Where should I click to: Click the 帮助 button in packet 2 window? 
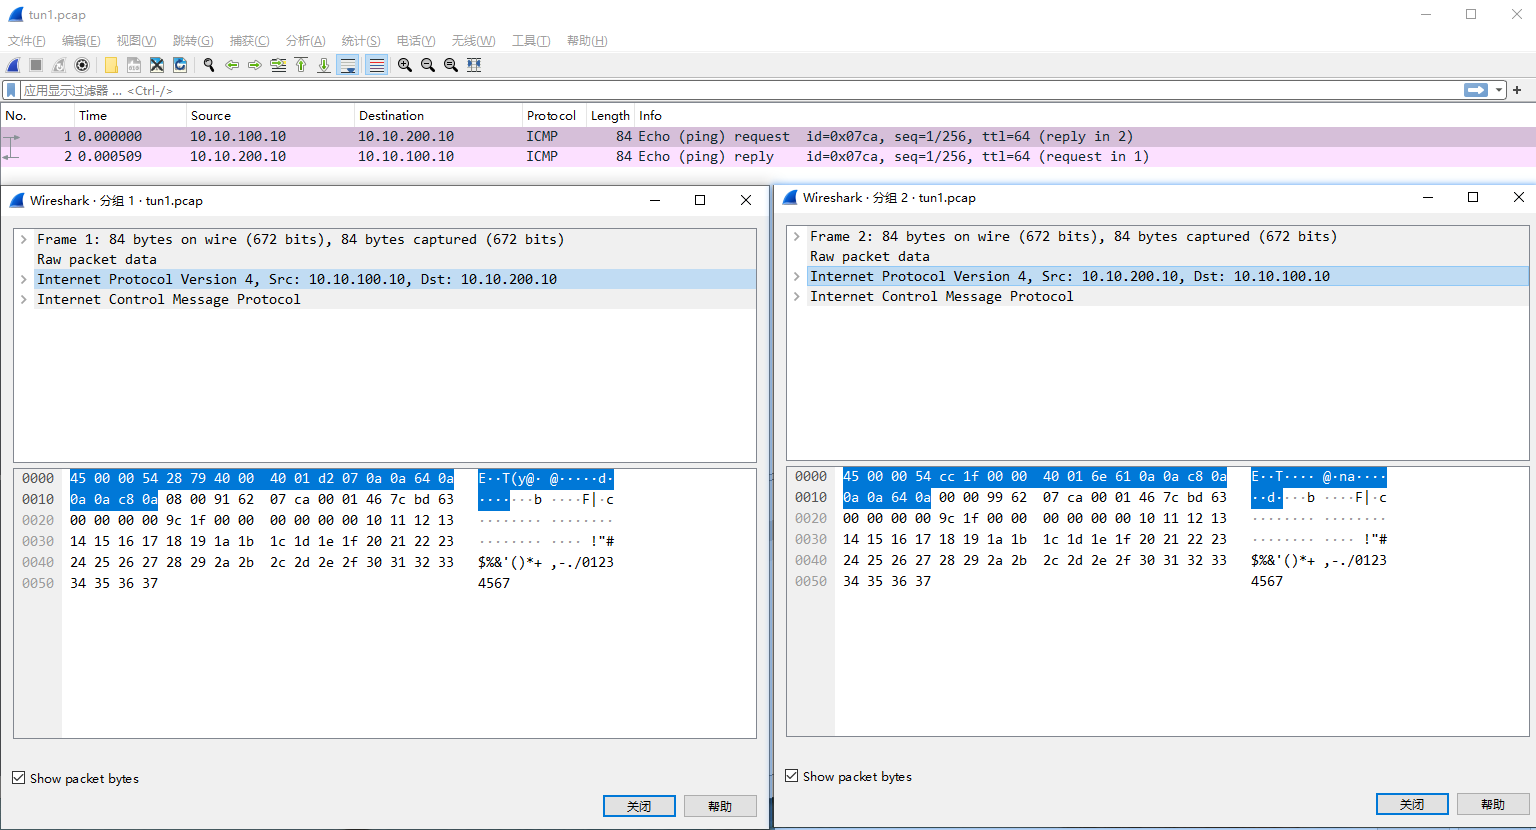[1492, 804]
